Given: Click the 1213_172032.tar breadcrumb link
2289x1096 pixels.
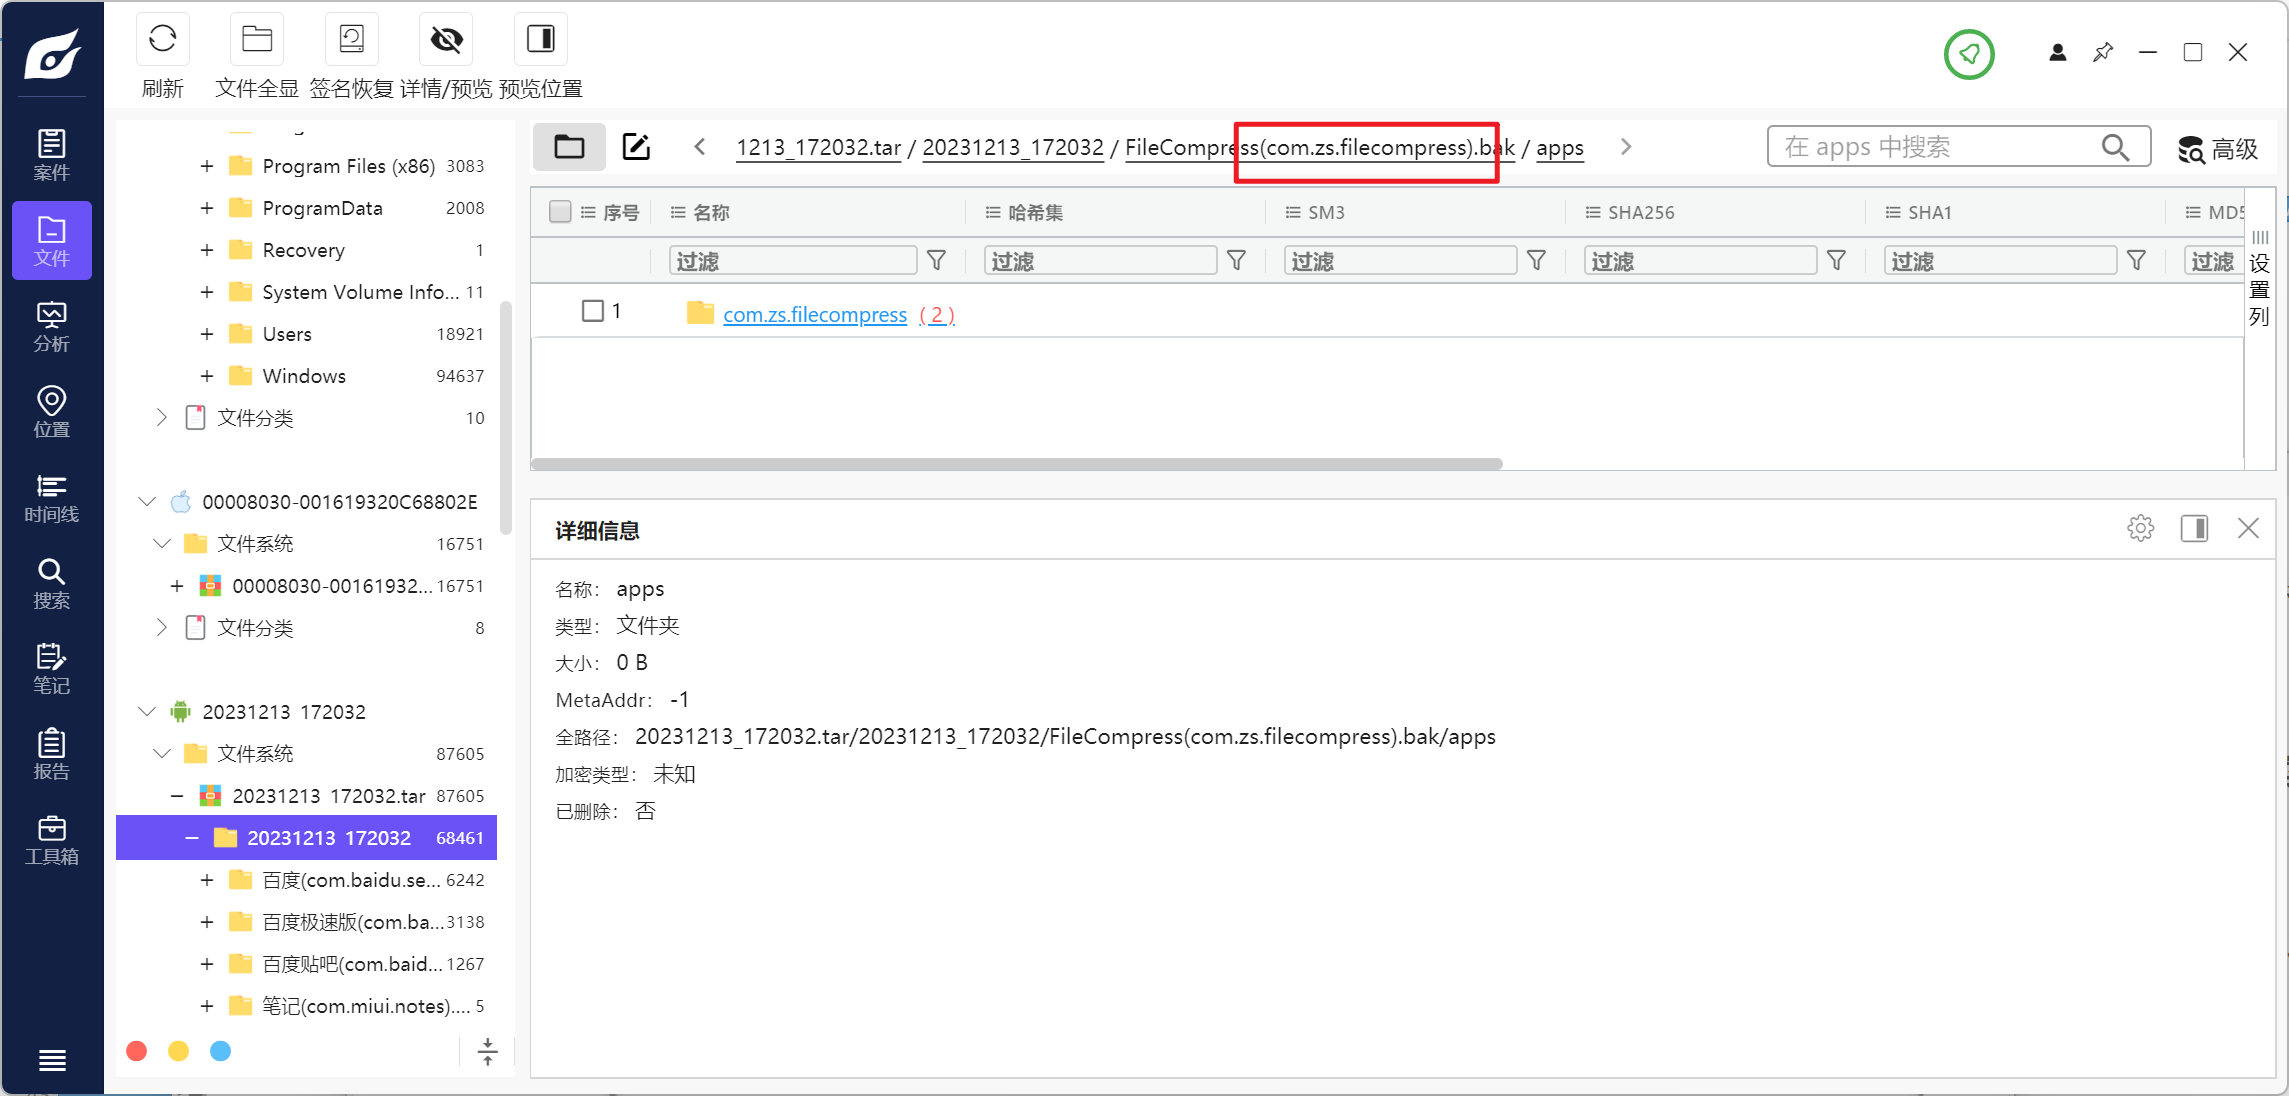Looking at the screenshot, I should click(x=818, y=148).
